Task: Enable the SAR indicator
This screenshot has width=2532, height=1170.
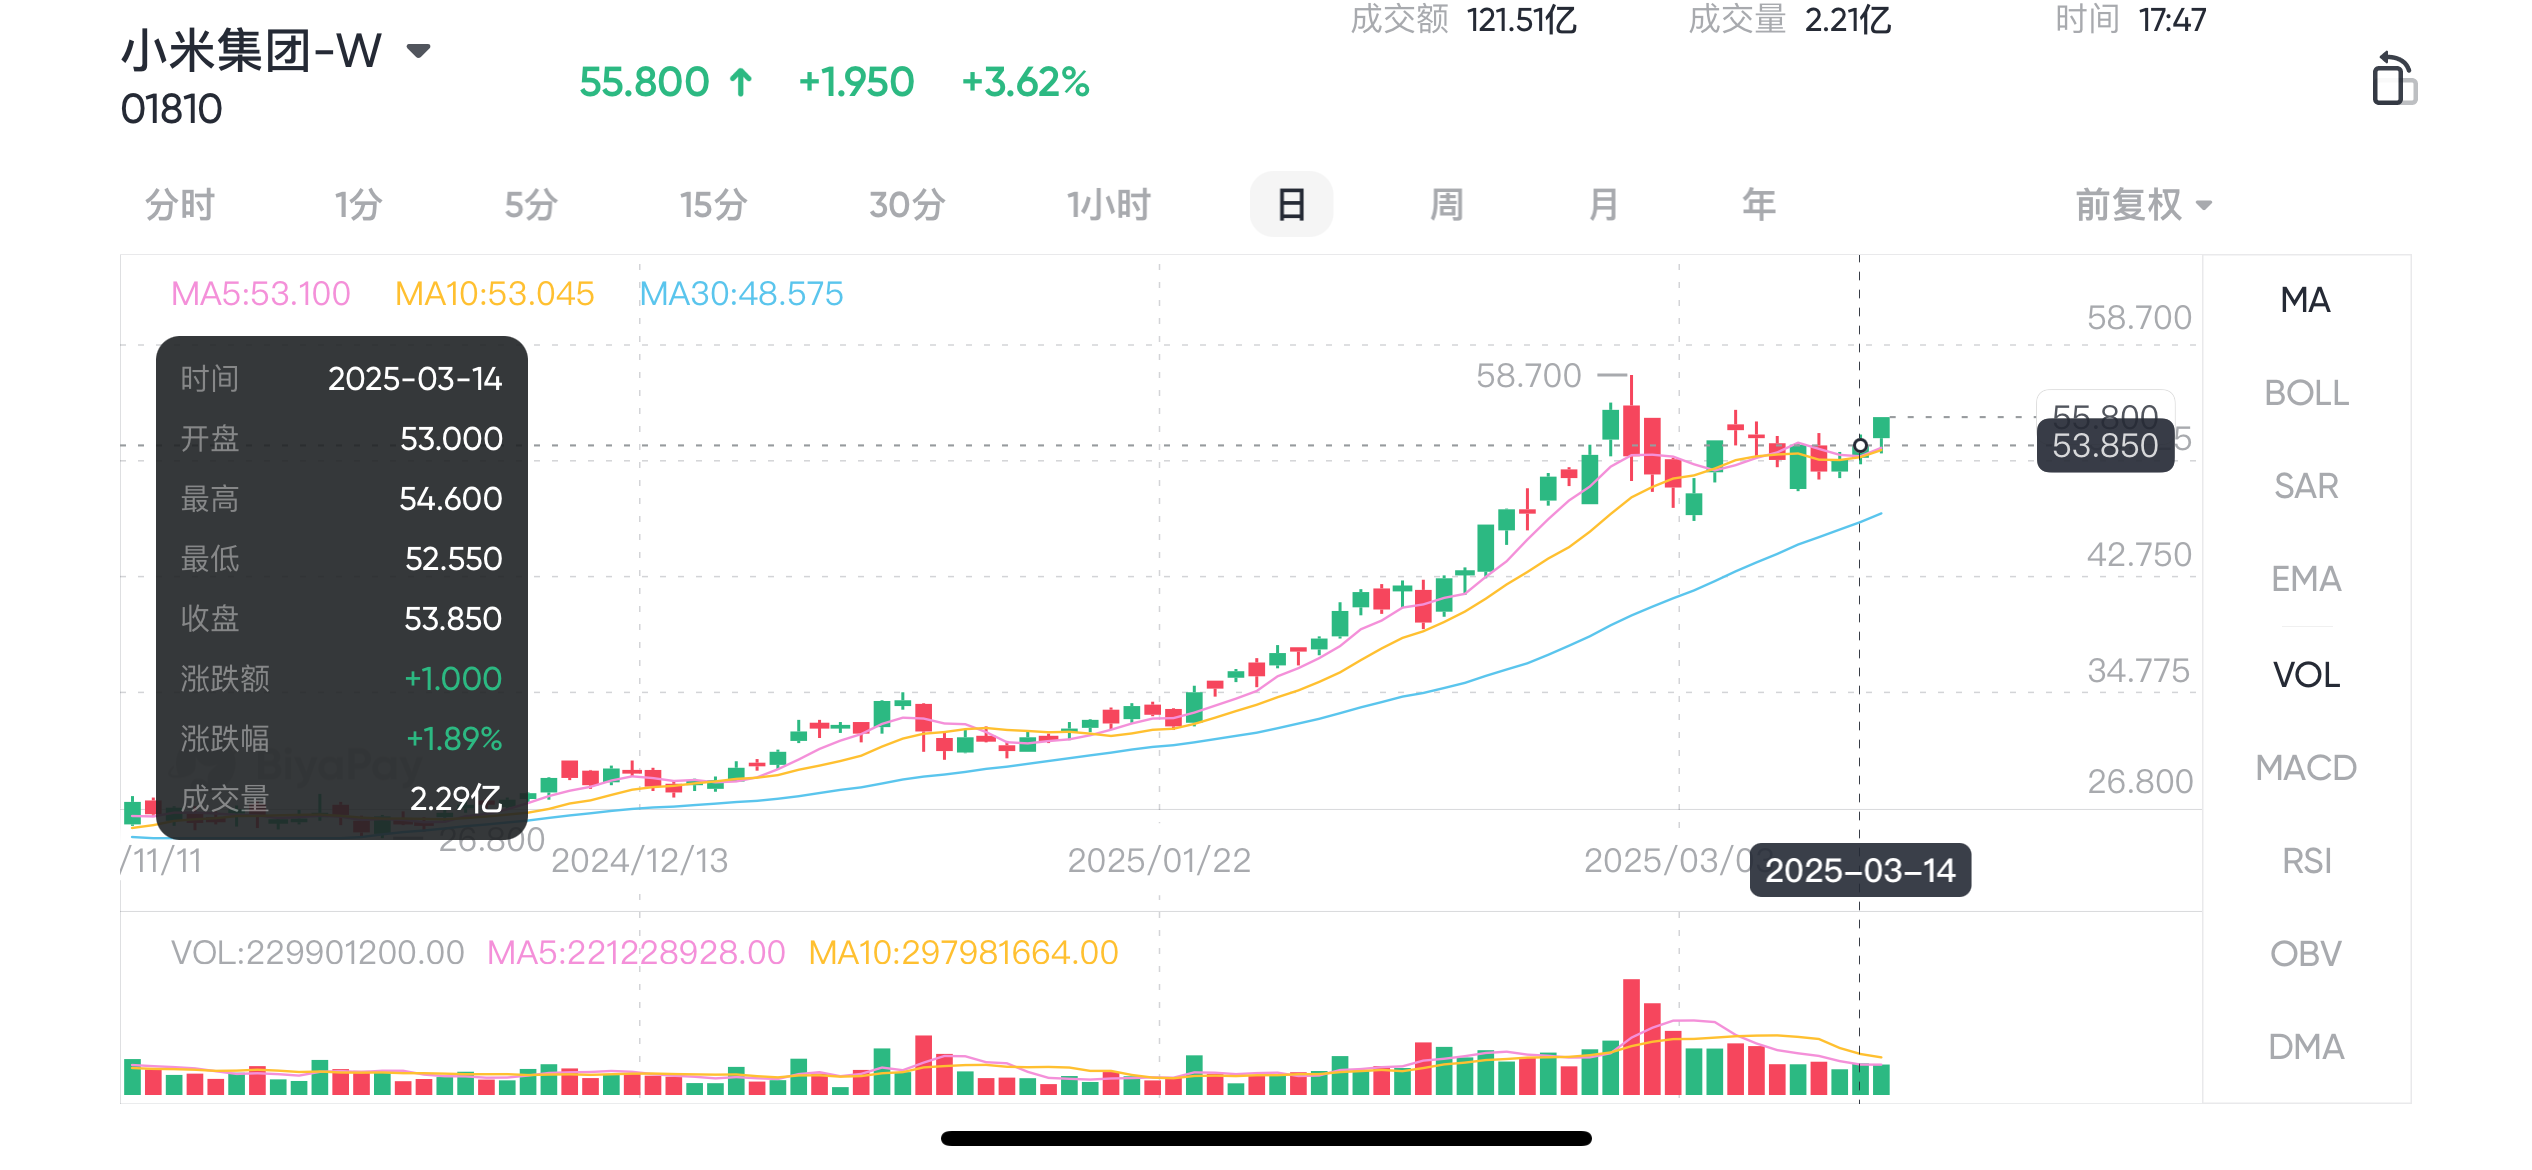Action: pos(2306,486)
